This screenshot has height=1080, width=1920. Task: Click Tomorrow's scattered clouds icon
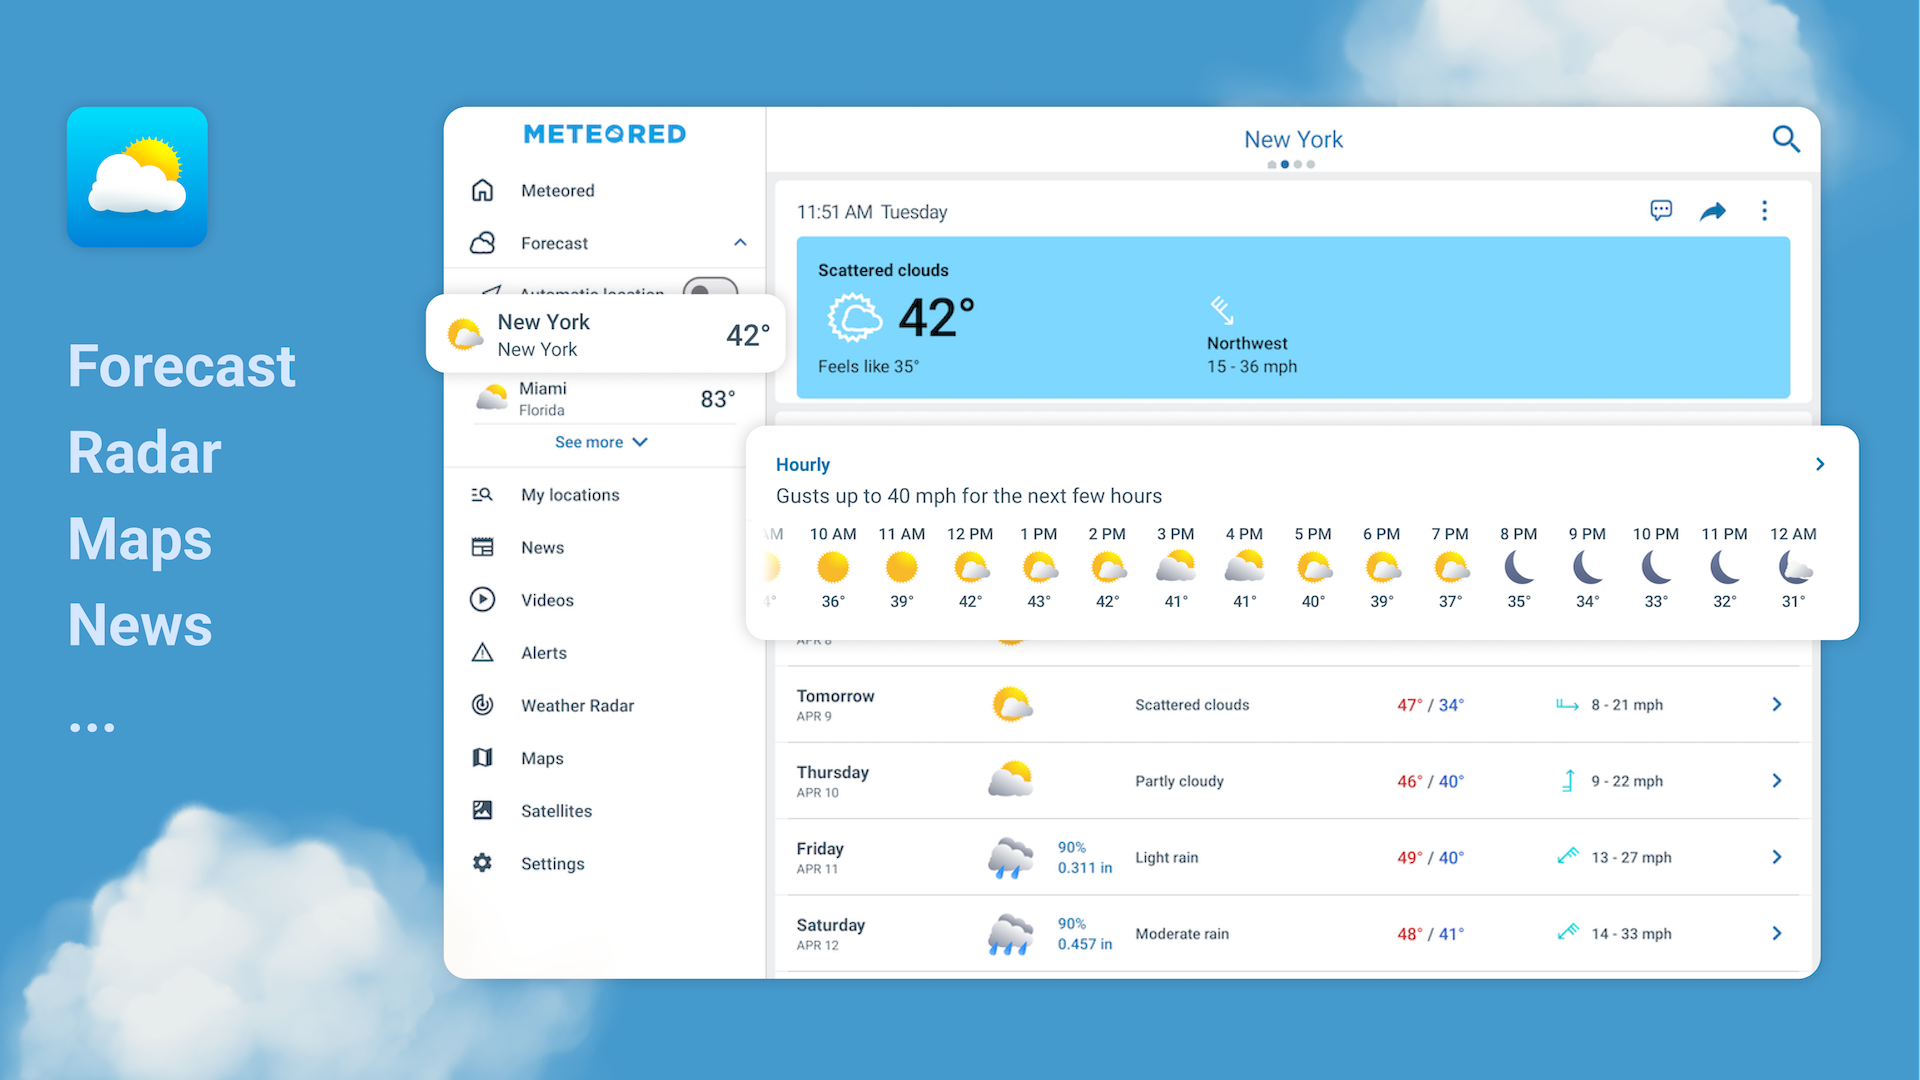tap(1011, 704)
